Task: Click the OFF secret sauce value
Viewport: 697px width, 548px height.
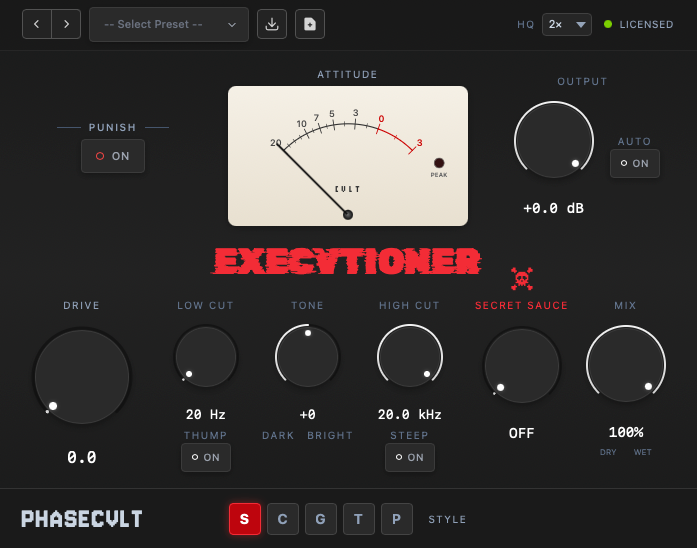Action: [x=521, y=433]
